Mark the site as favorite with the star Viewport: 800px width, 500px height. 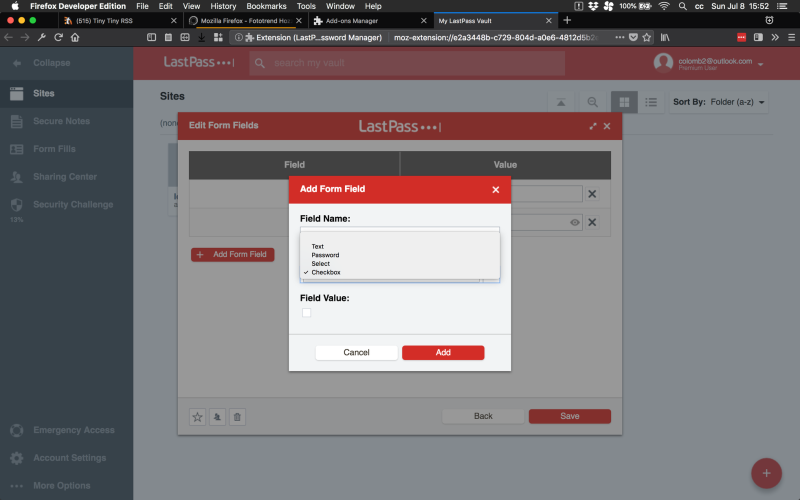tap(197, 417)
